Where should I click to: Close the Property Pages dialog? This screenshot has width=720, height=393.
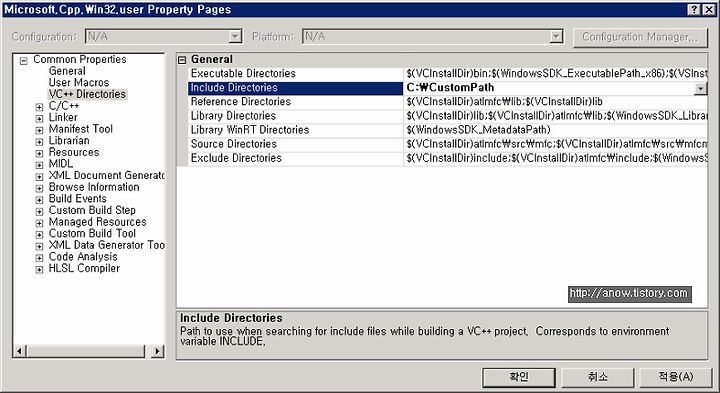click(709, 10)
